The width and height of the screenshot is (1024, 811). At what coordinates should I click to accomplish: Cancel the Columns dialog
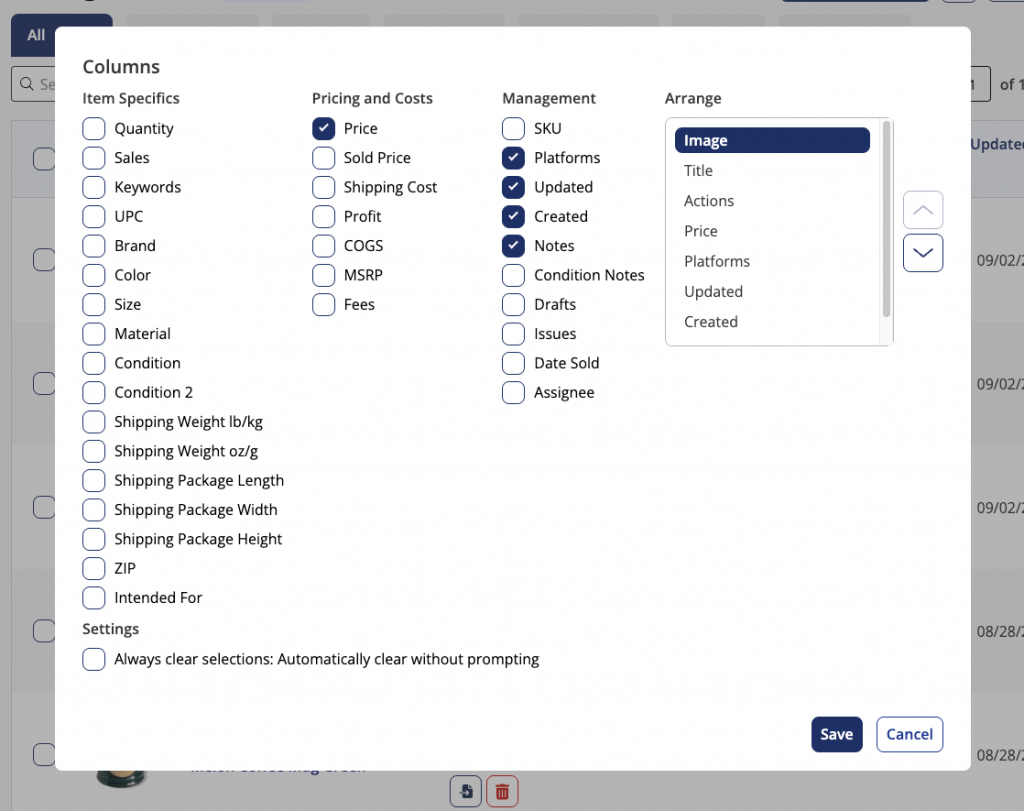click(x=909, y=735)
